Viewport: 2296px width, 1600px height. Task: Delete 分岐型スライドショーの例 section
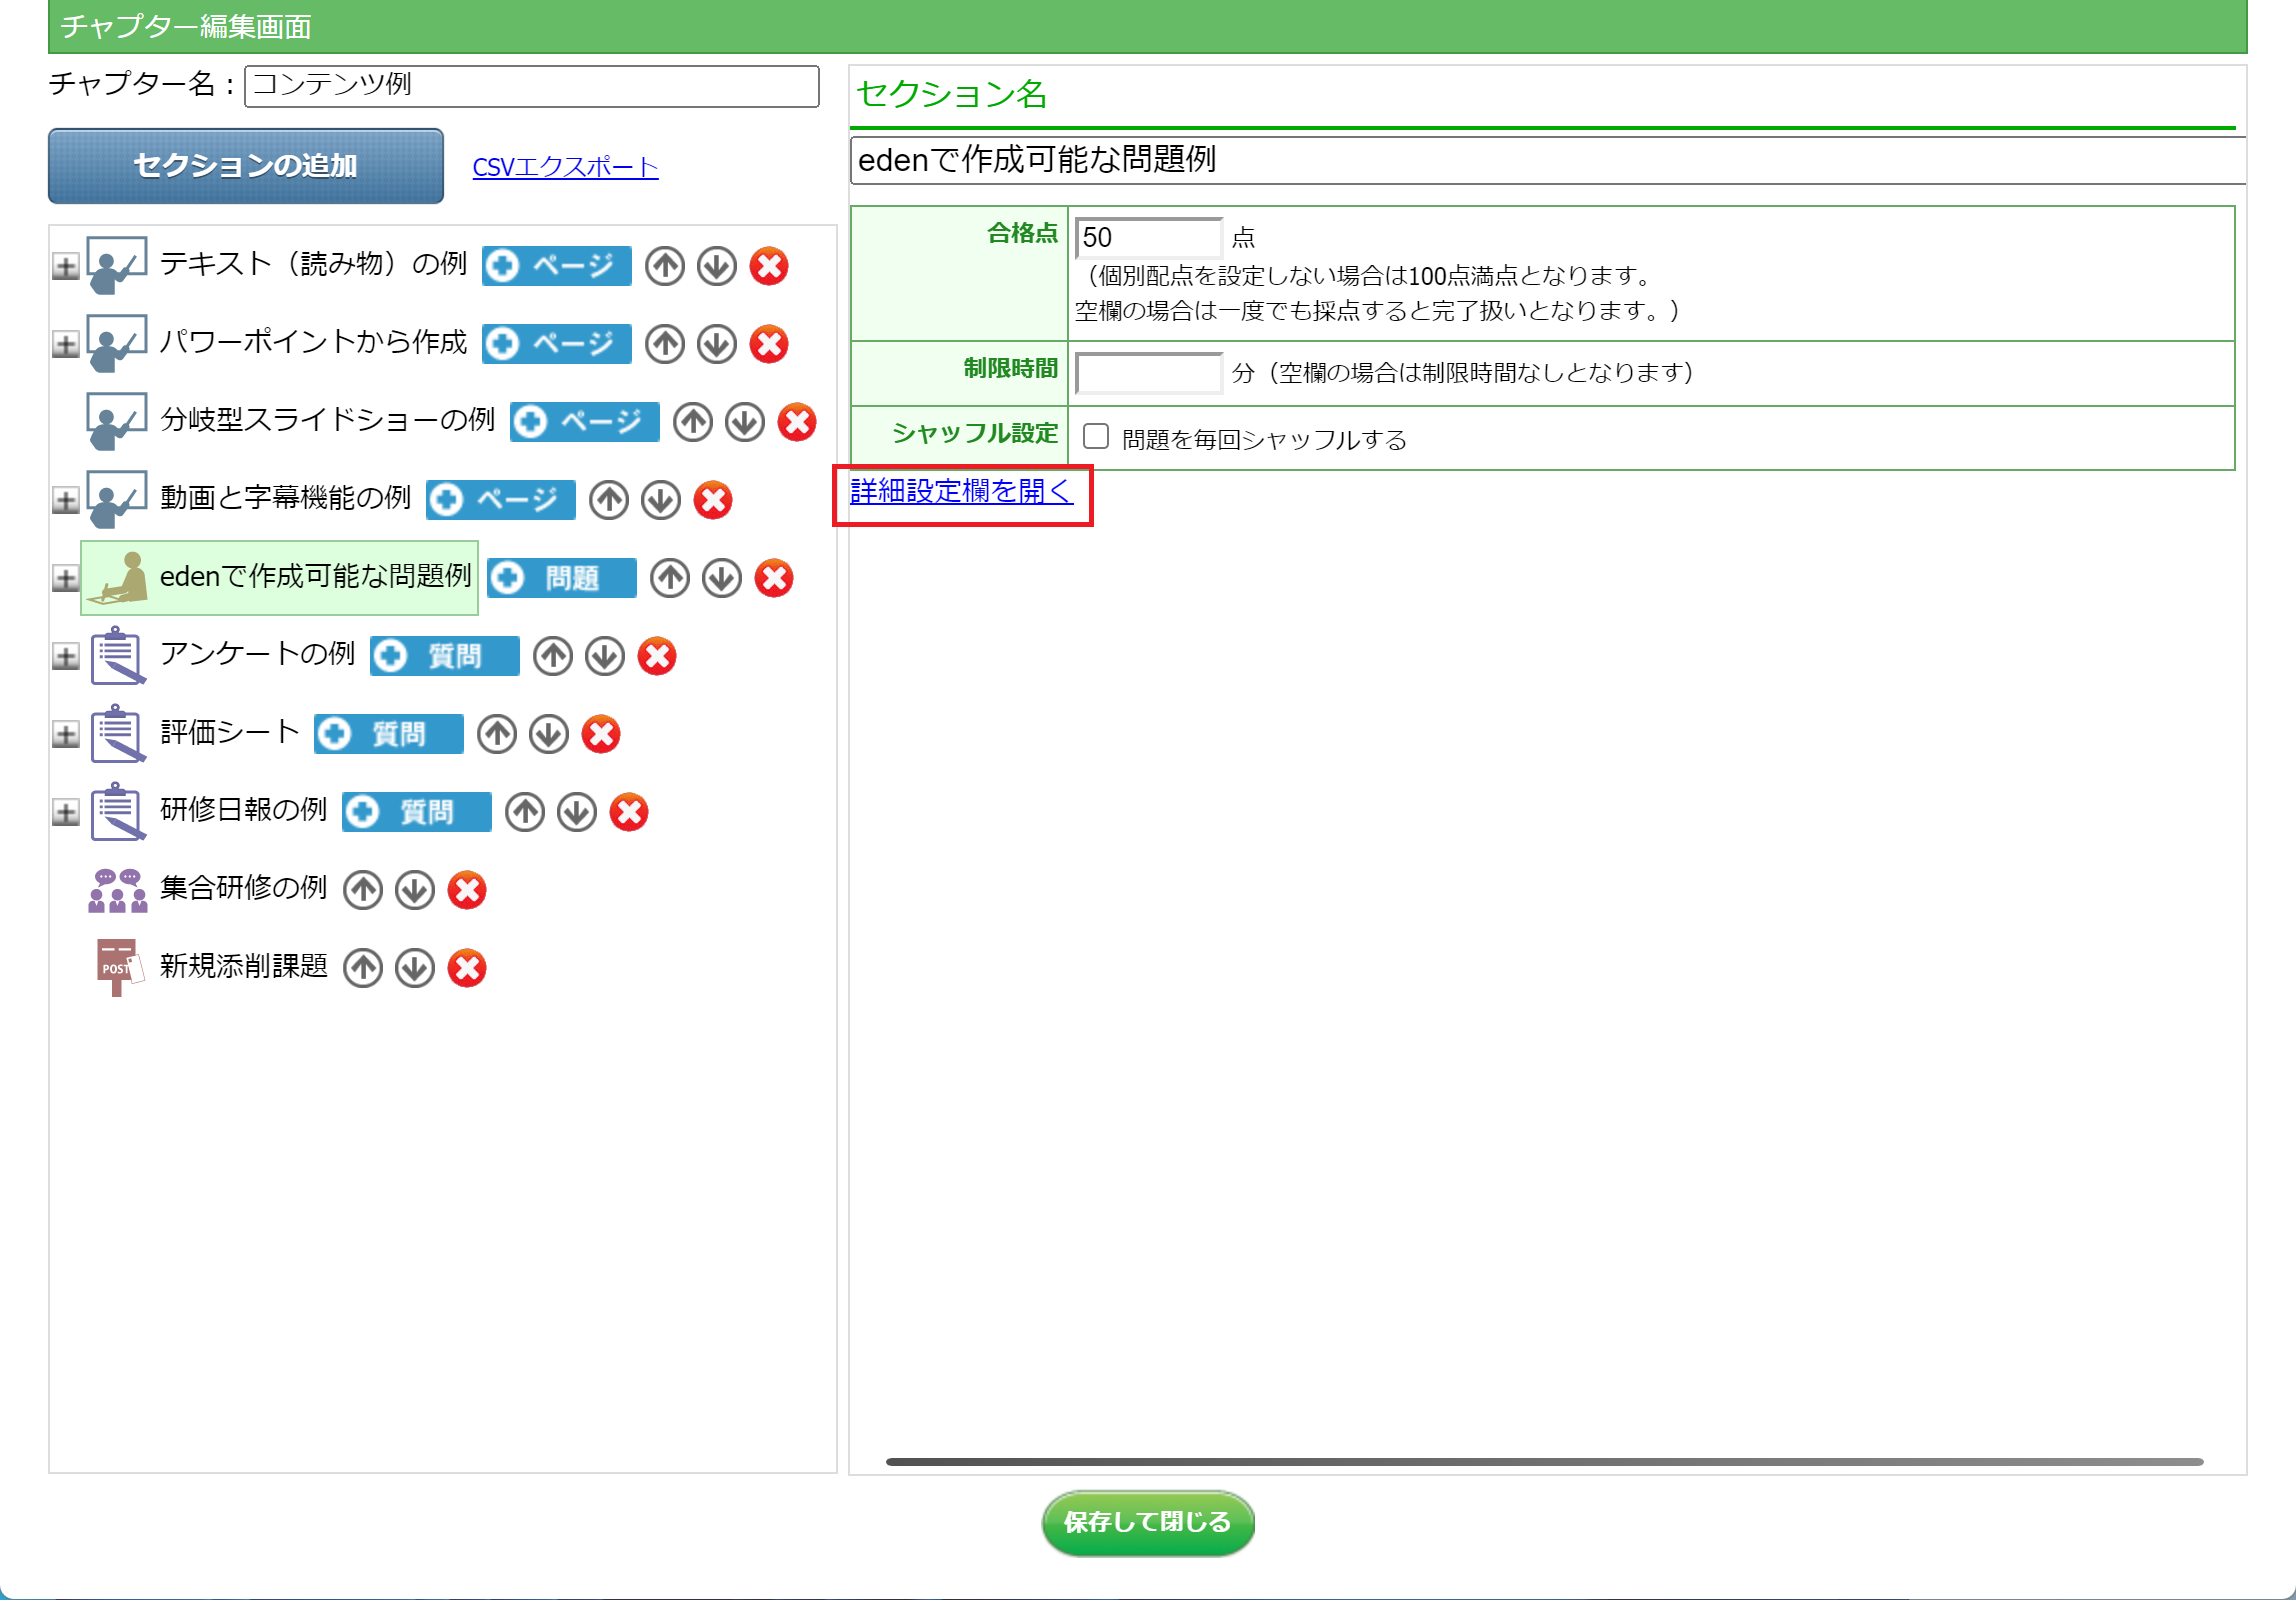pyautogui.click(x=797, y=422)
